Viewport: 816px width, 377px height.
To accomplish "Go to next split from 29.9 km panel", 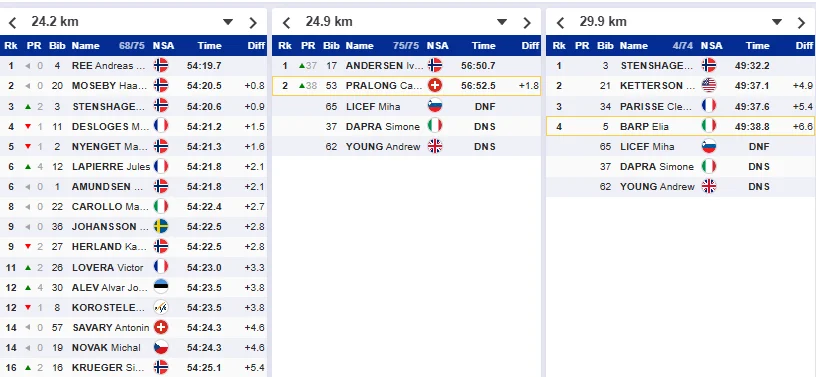I will (x=801, y=22).
